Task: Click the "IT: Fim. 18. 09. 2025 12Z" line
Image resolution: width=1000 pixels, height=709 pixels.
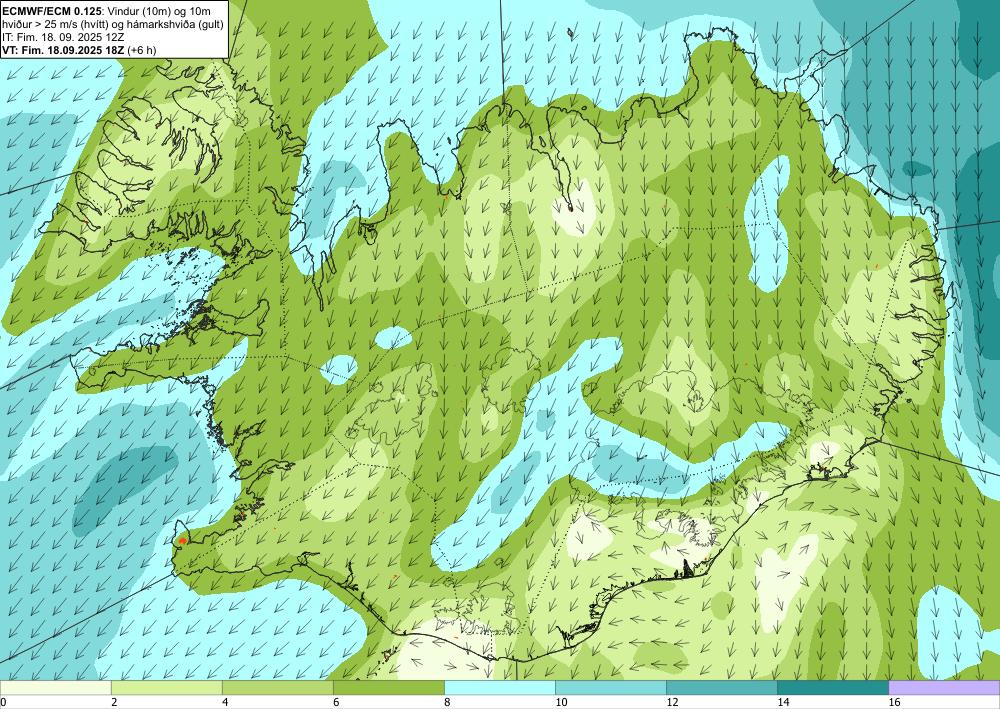Action: pos(63,36)
